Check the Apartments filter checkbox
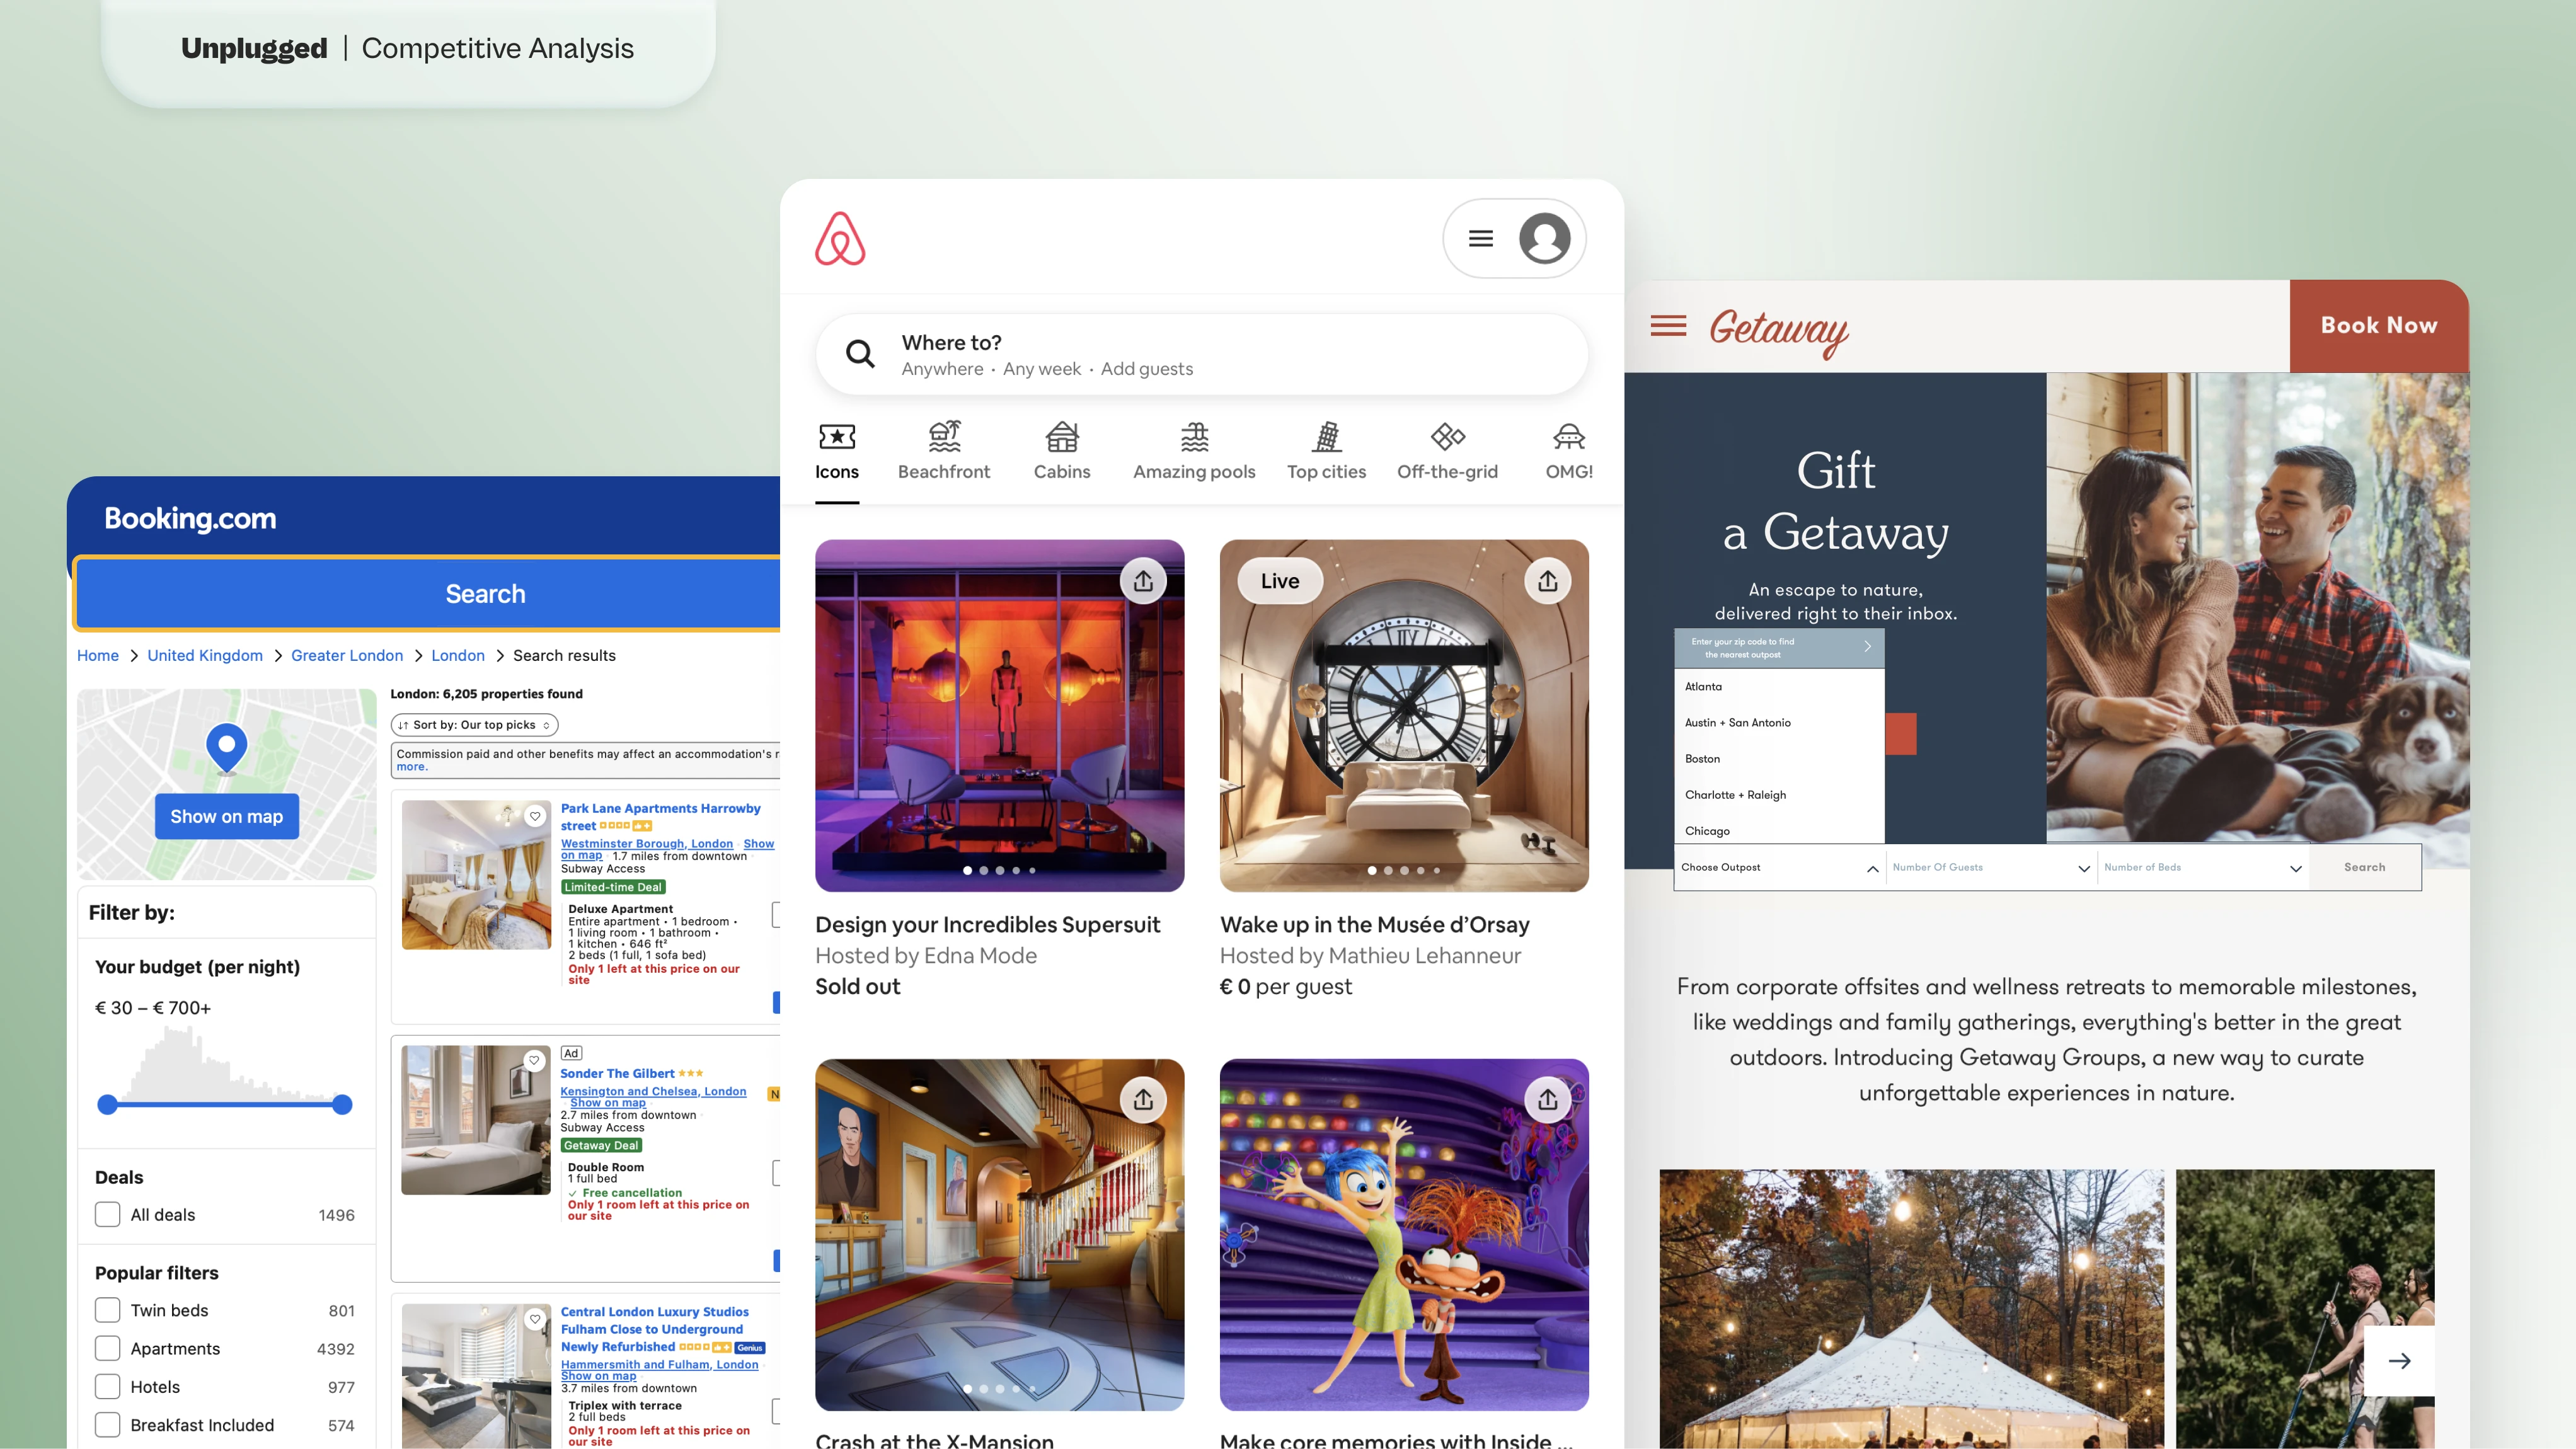The width and height of the screenshot is (2576, 1449). 107,1348
